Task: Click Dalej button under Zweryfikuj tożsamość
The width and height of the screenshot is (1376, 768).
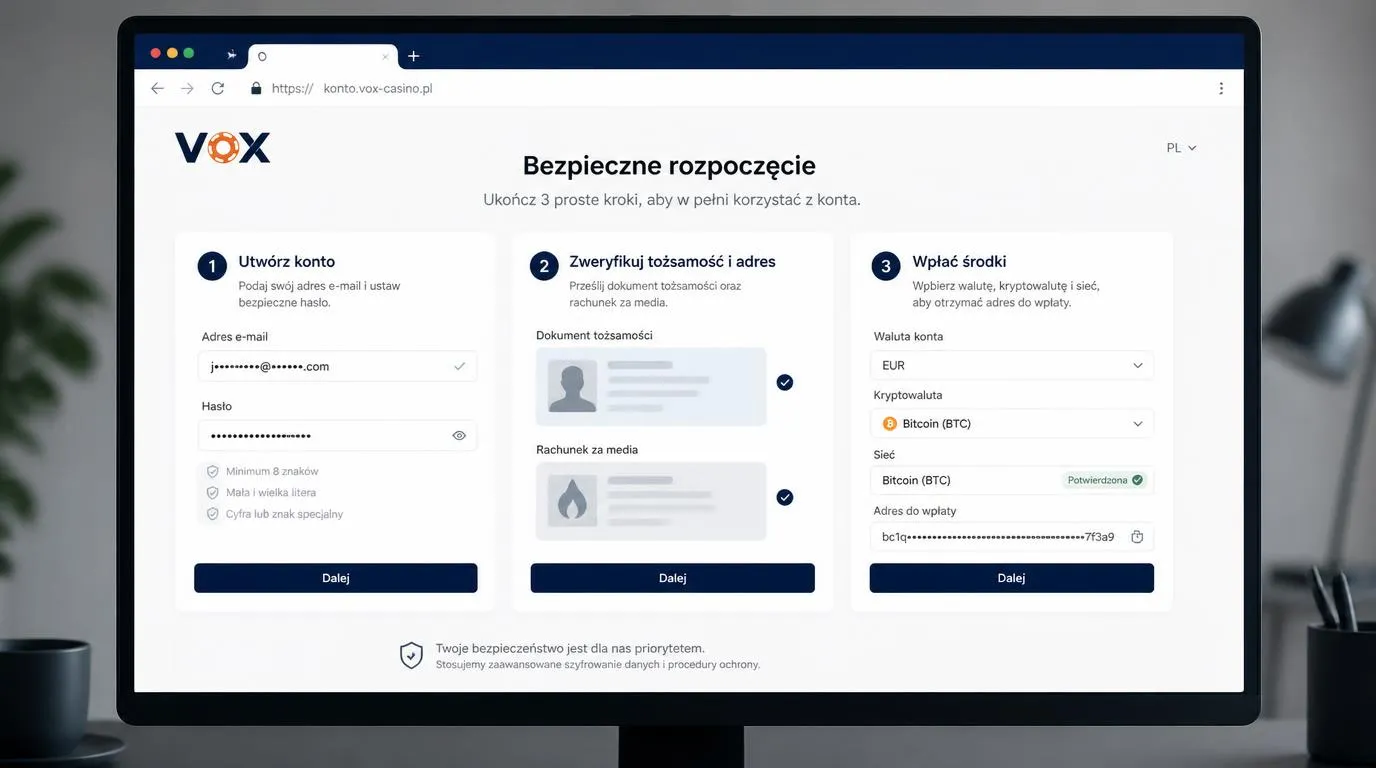Action: [673, 578]
